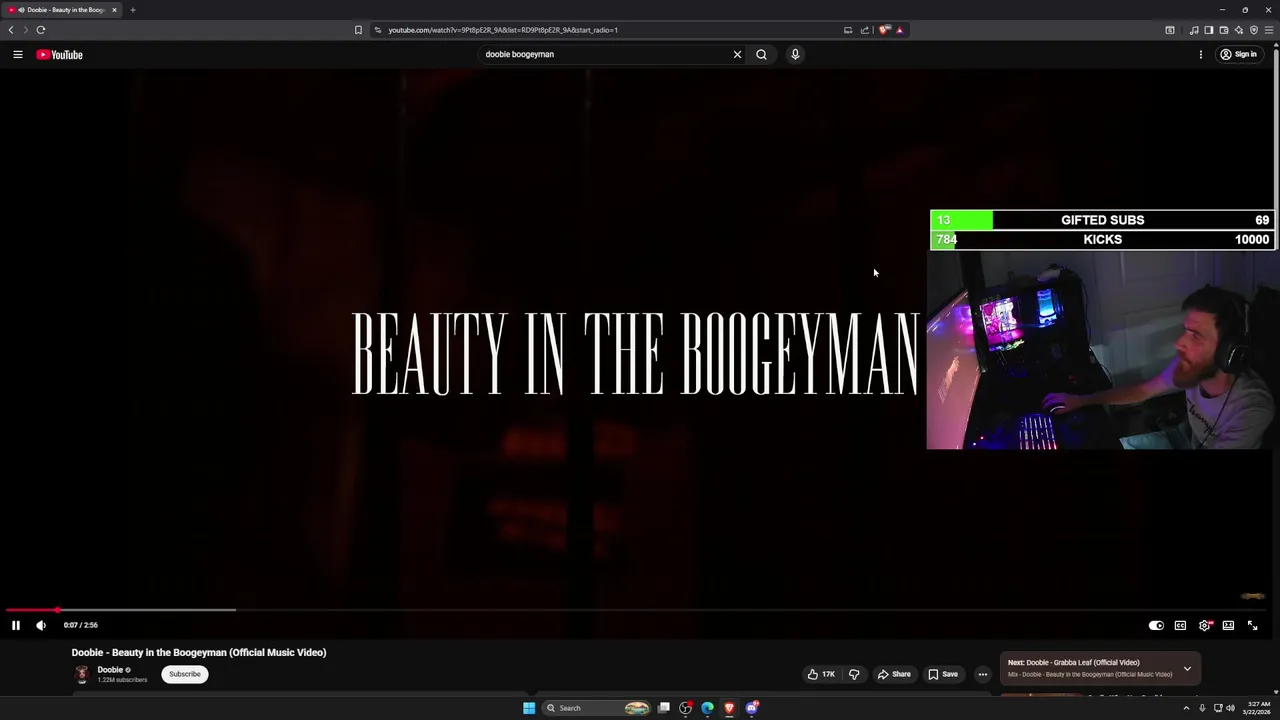Open the YouTube hamburger guide menu

pos(18,55)
